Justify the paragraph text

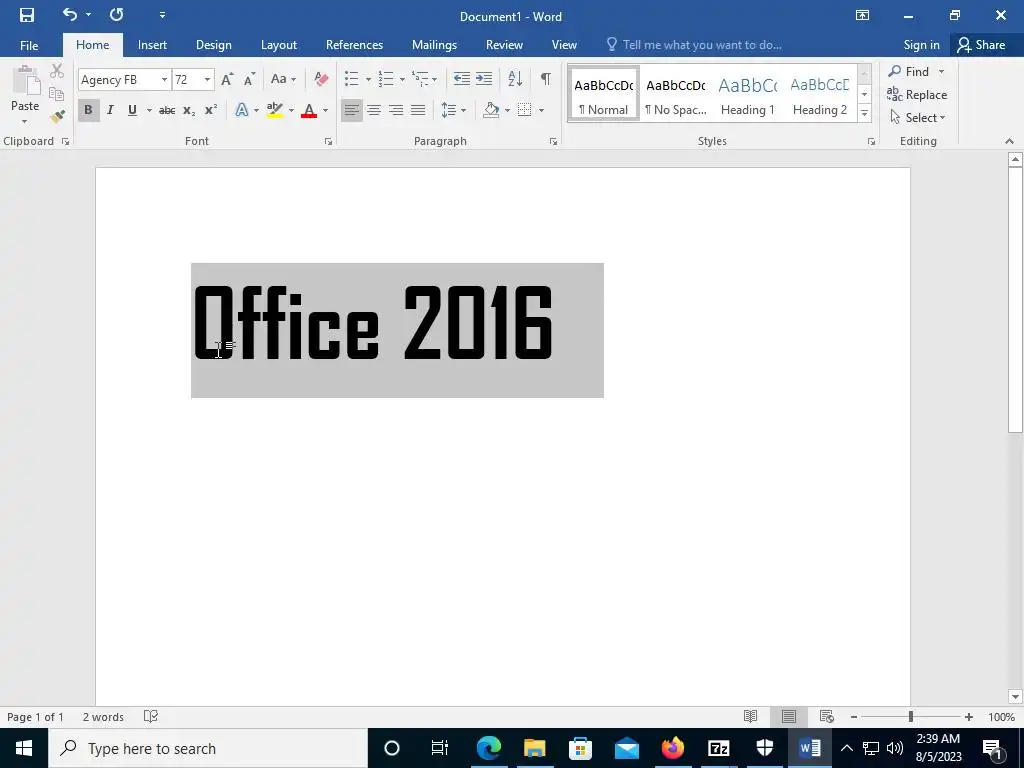pos(418,110)
